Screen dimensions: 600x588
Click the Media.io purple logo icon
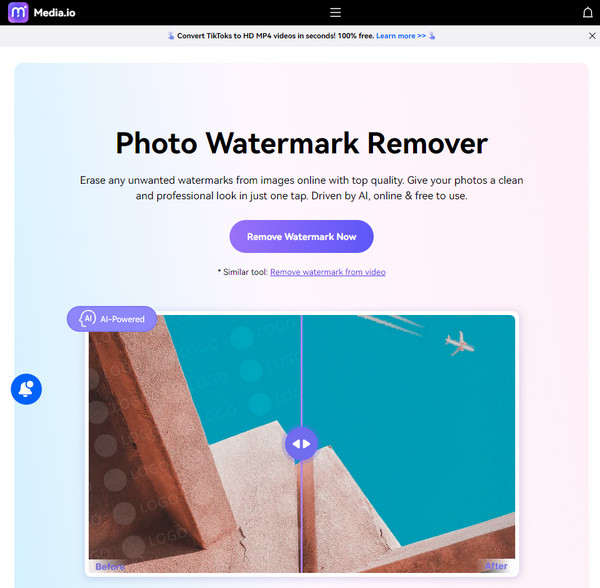pyautogui.click(x=18, y=12)
